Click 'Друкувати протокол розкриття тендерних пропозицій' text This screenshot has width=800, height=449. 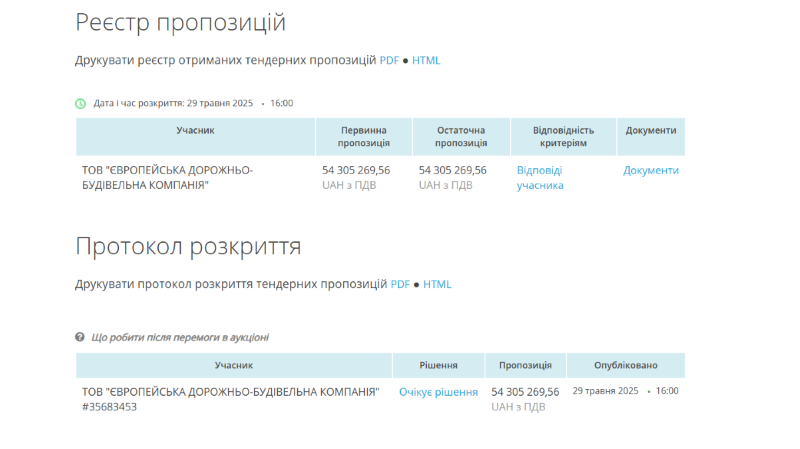[231, 284]
